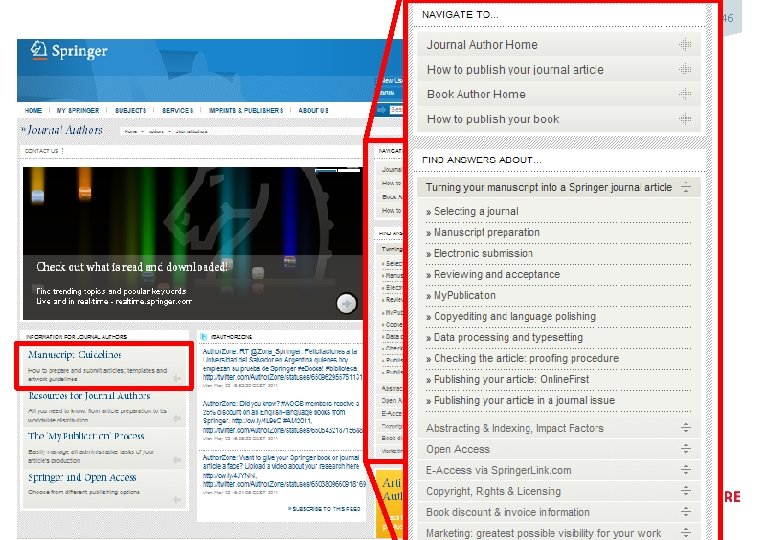Screen dimensions: 780x540
Task: Open Manuscript preparation link
Action: tap(487, 232)
